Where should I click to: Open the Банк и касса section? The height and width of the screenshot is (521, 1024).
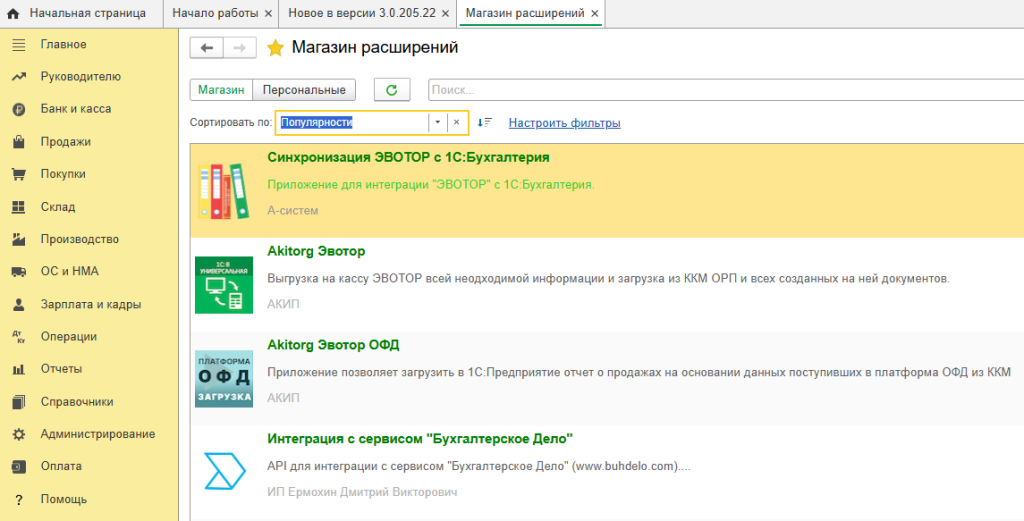[x=76, y=109]
